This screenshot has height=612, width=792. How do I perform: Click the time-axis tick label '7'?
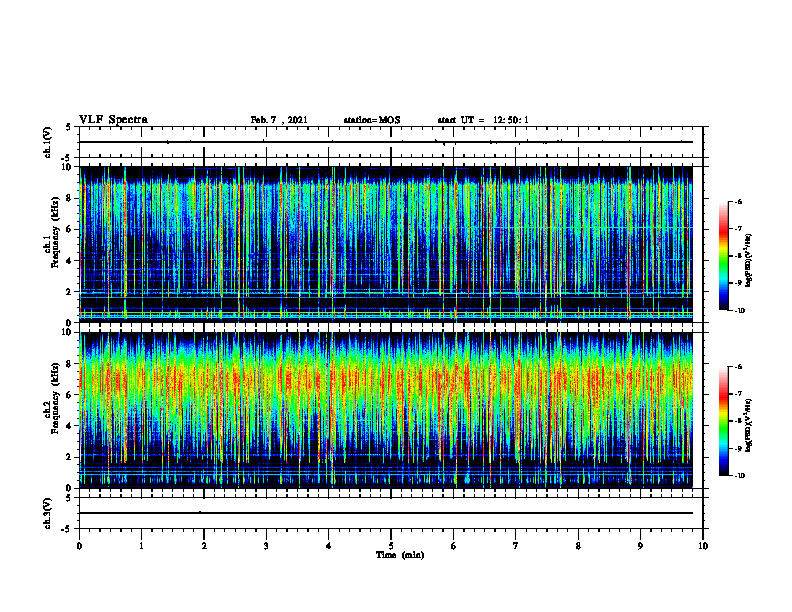pos(516,546)
